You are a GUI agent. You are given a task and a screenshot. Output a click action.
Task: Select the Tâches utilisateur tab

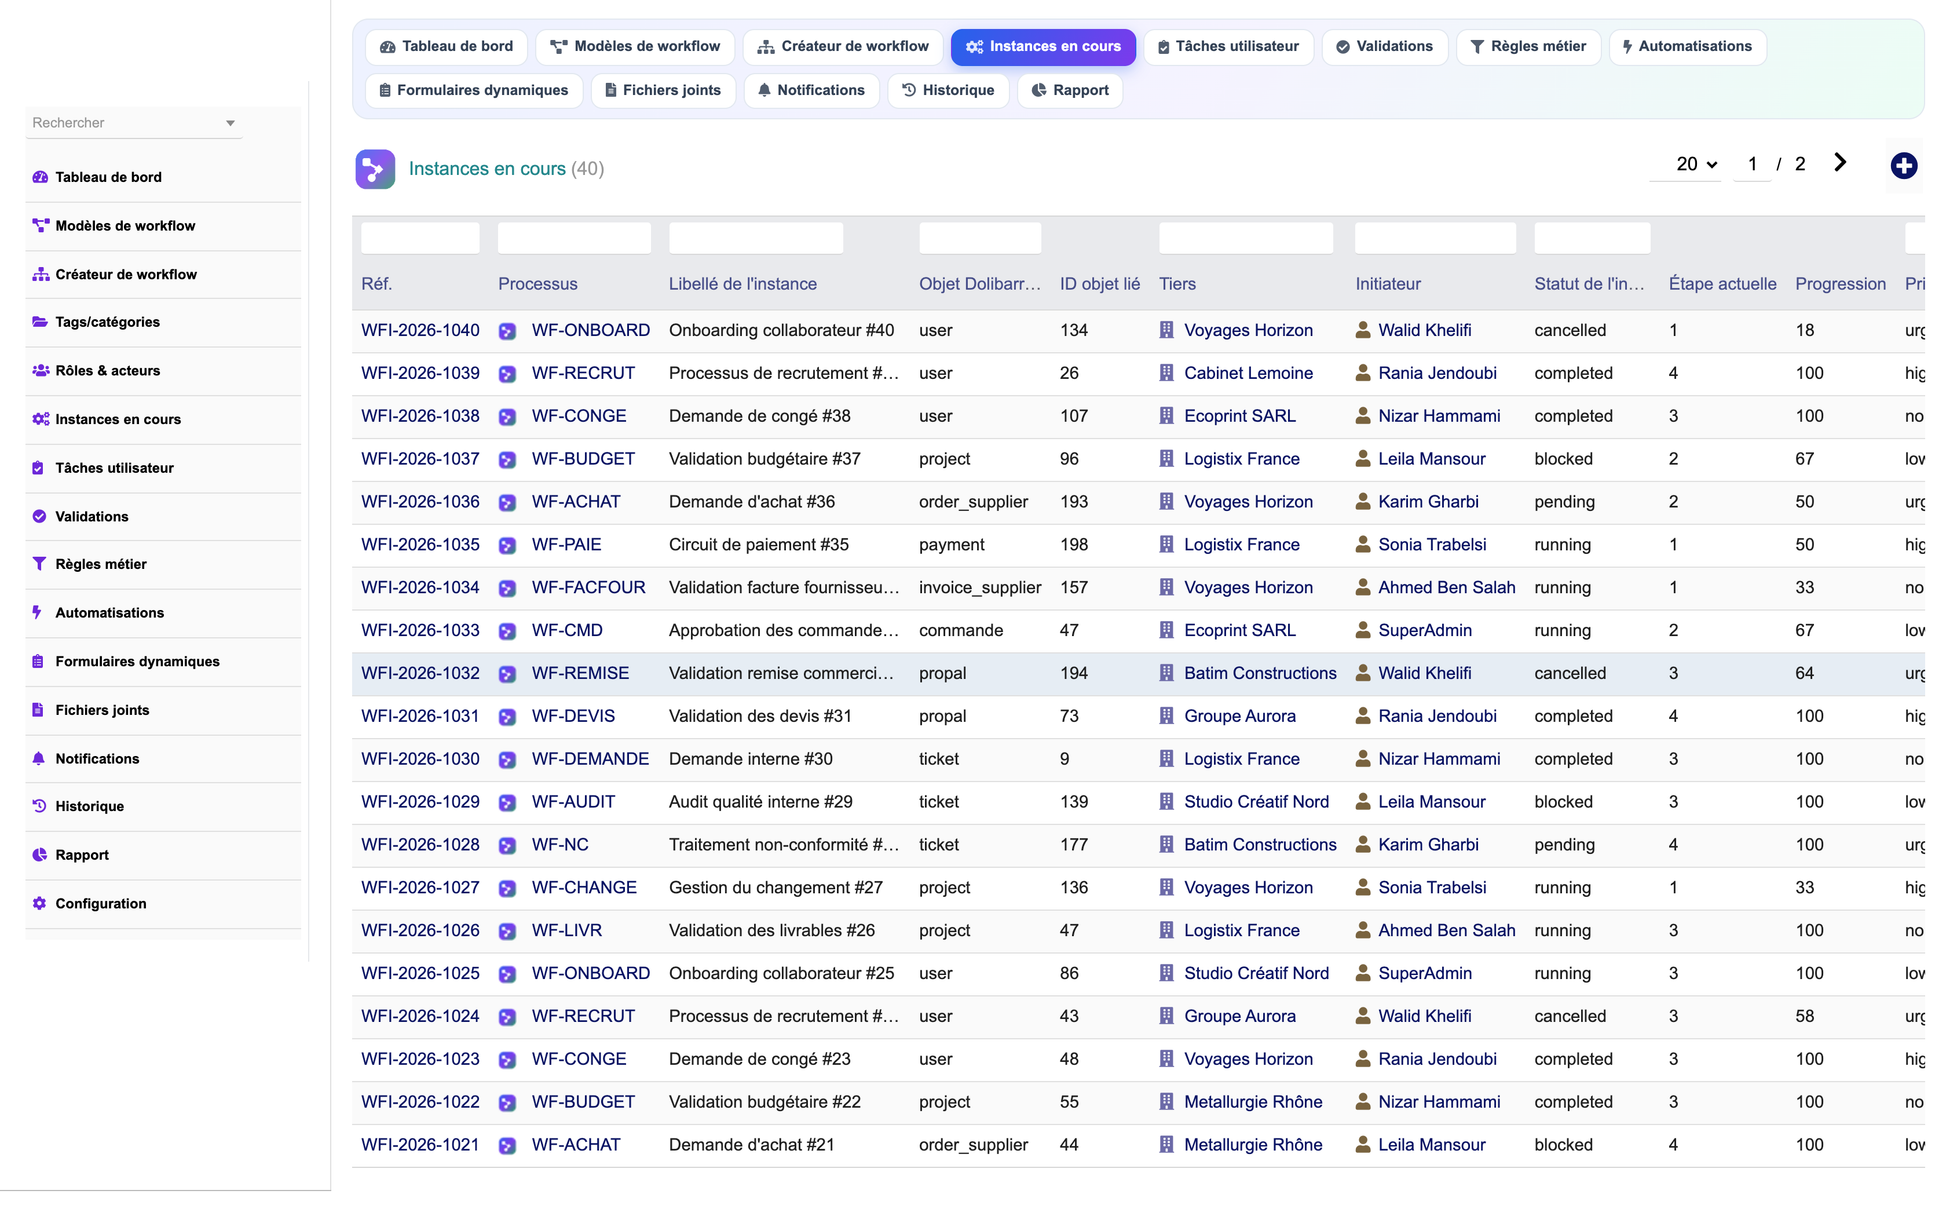(1228, 46)
